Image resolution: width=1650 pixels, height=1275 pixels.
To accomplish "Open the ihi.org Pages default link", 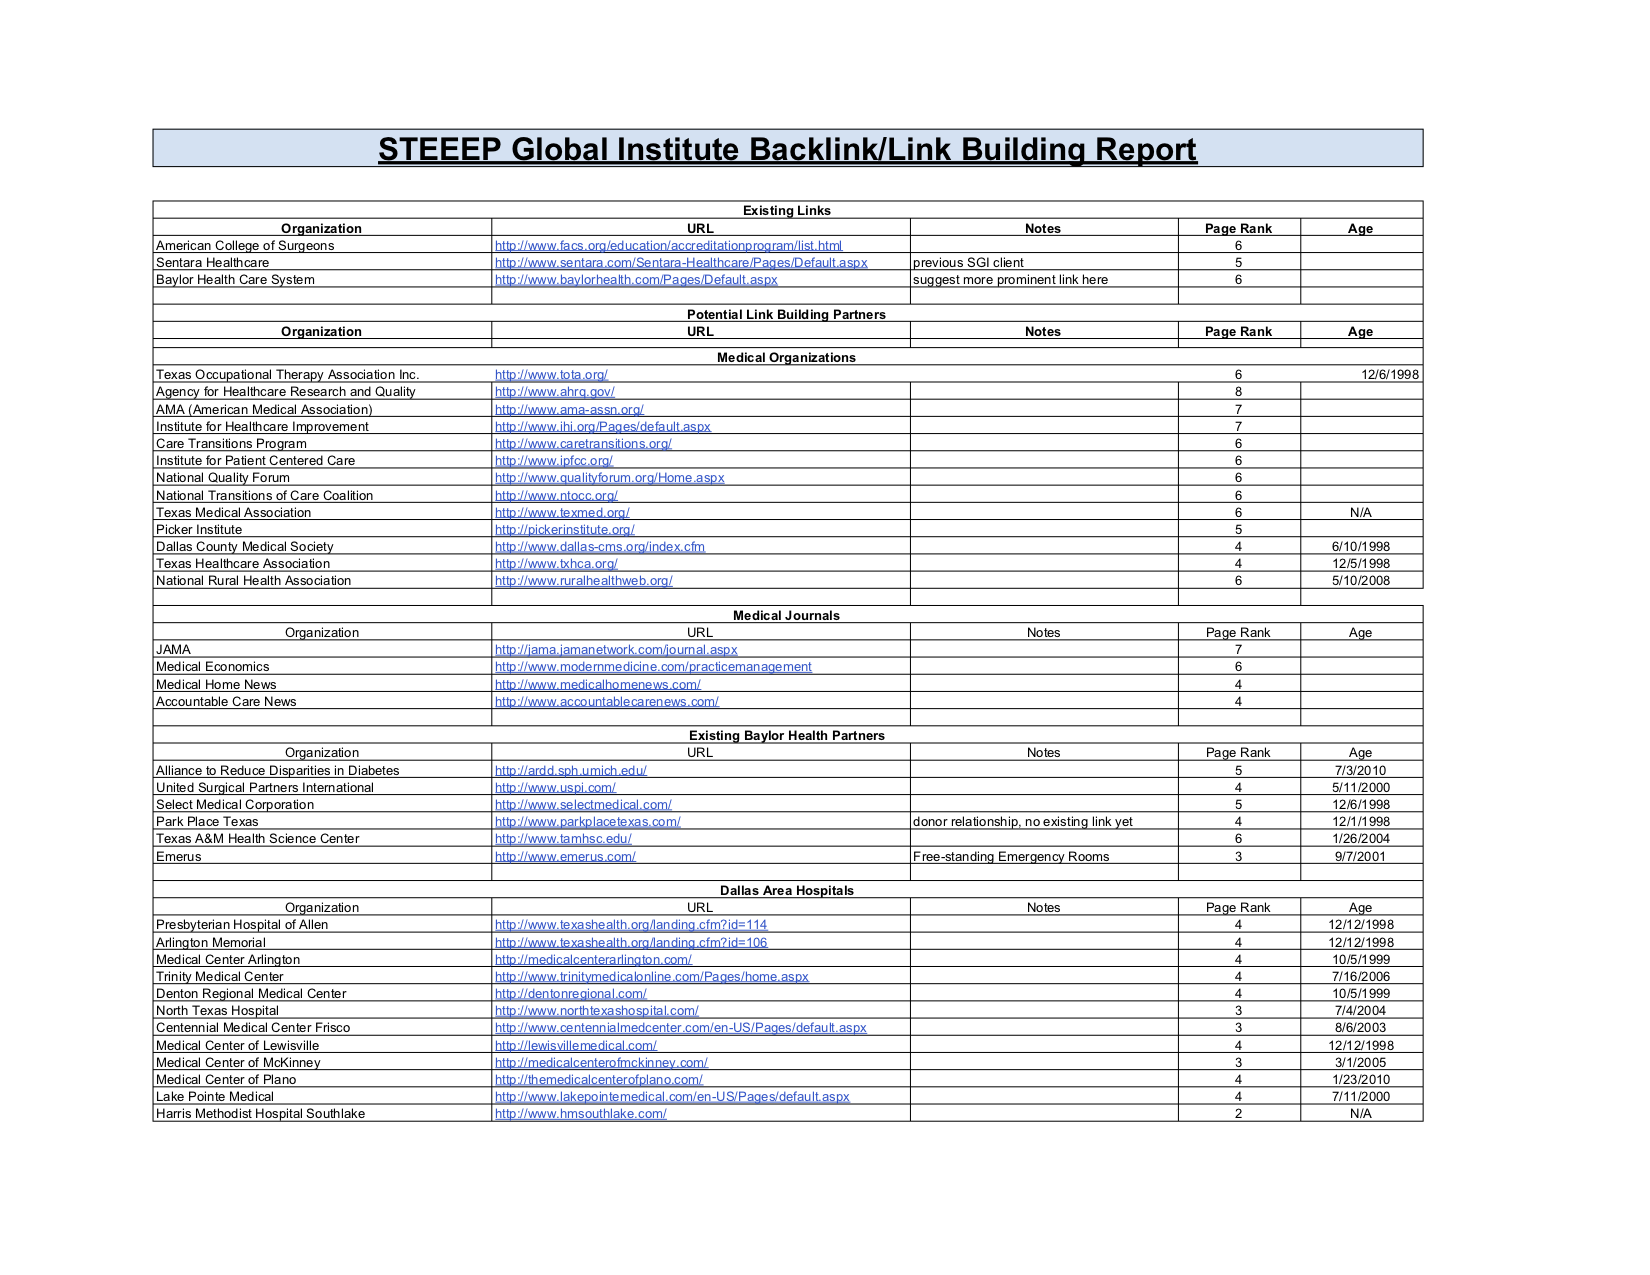I will pos(603,426).
